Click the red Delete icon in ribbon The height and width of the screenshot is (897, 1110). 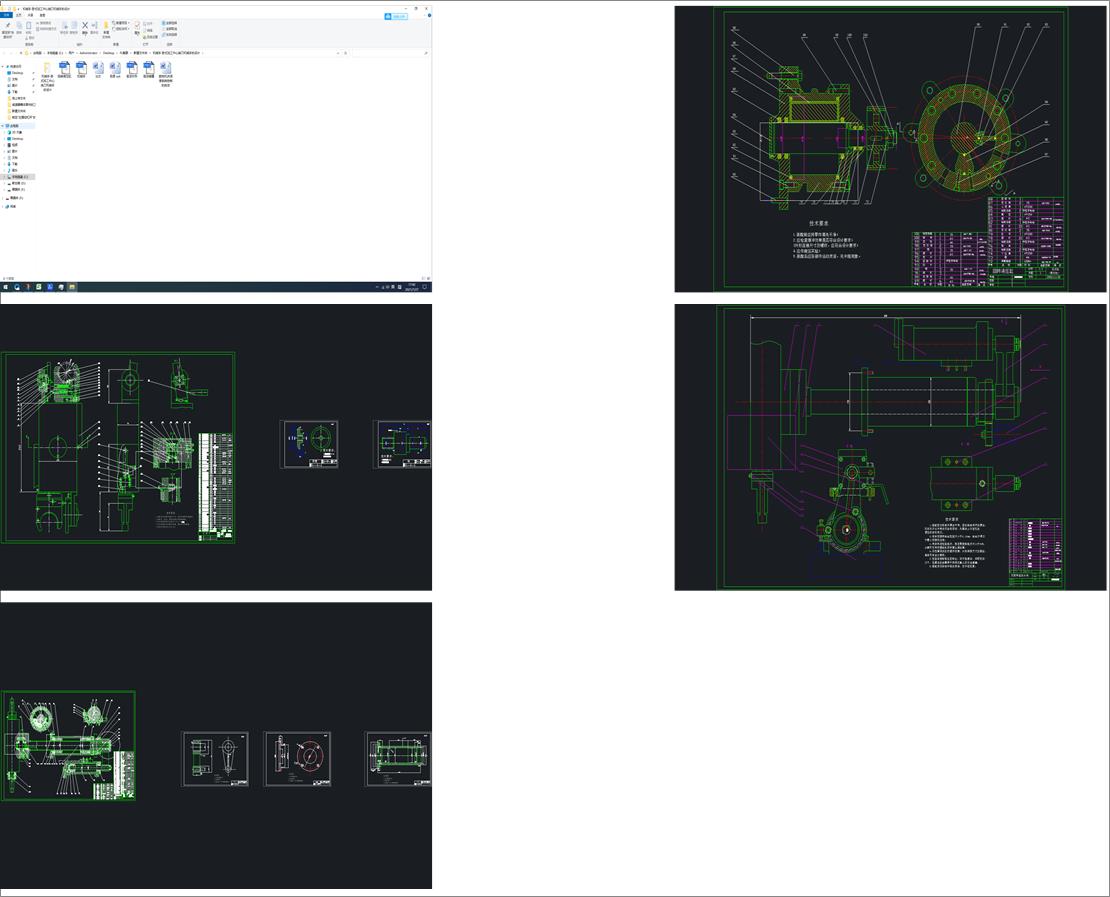coord(84,27)
